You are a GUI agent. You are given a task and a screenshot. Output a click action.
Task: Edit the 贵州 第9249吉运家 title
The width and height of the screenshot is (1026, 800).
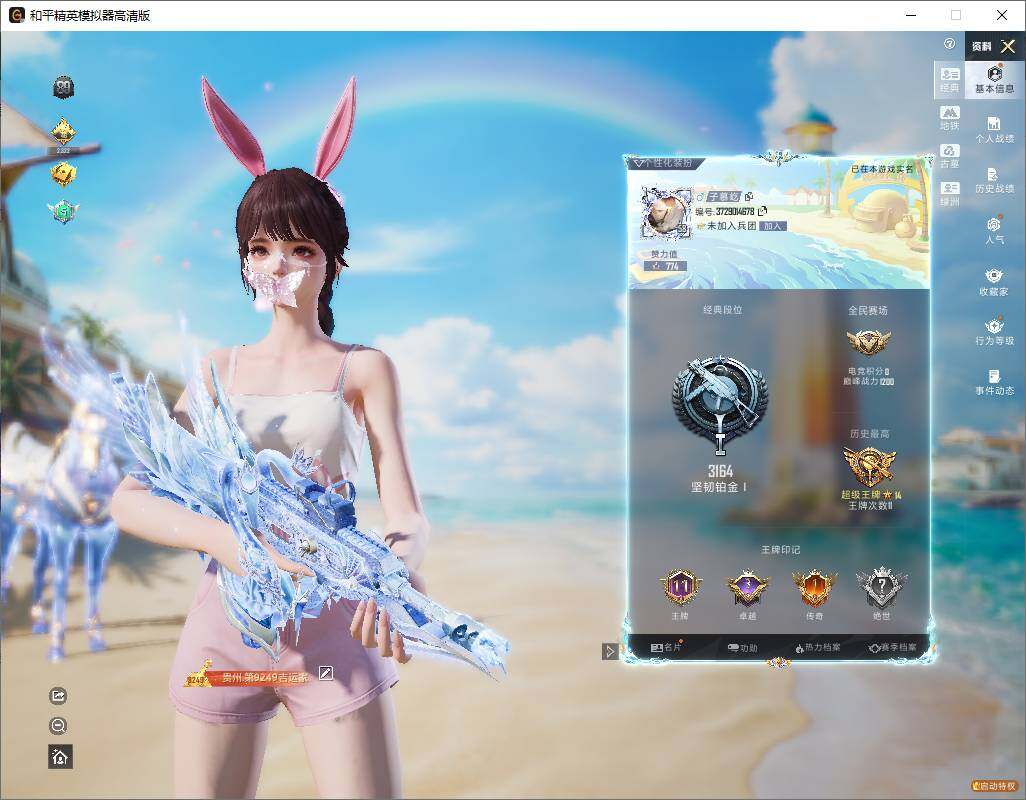[325, 673]
